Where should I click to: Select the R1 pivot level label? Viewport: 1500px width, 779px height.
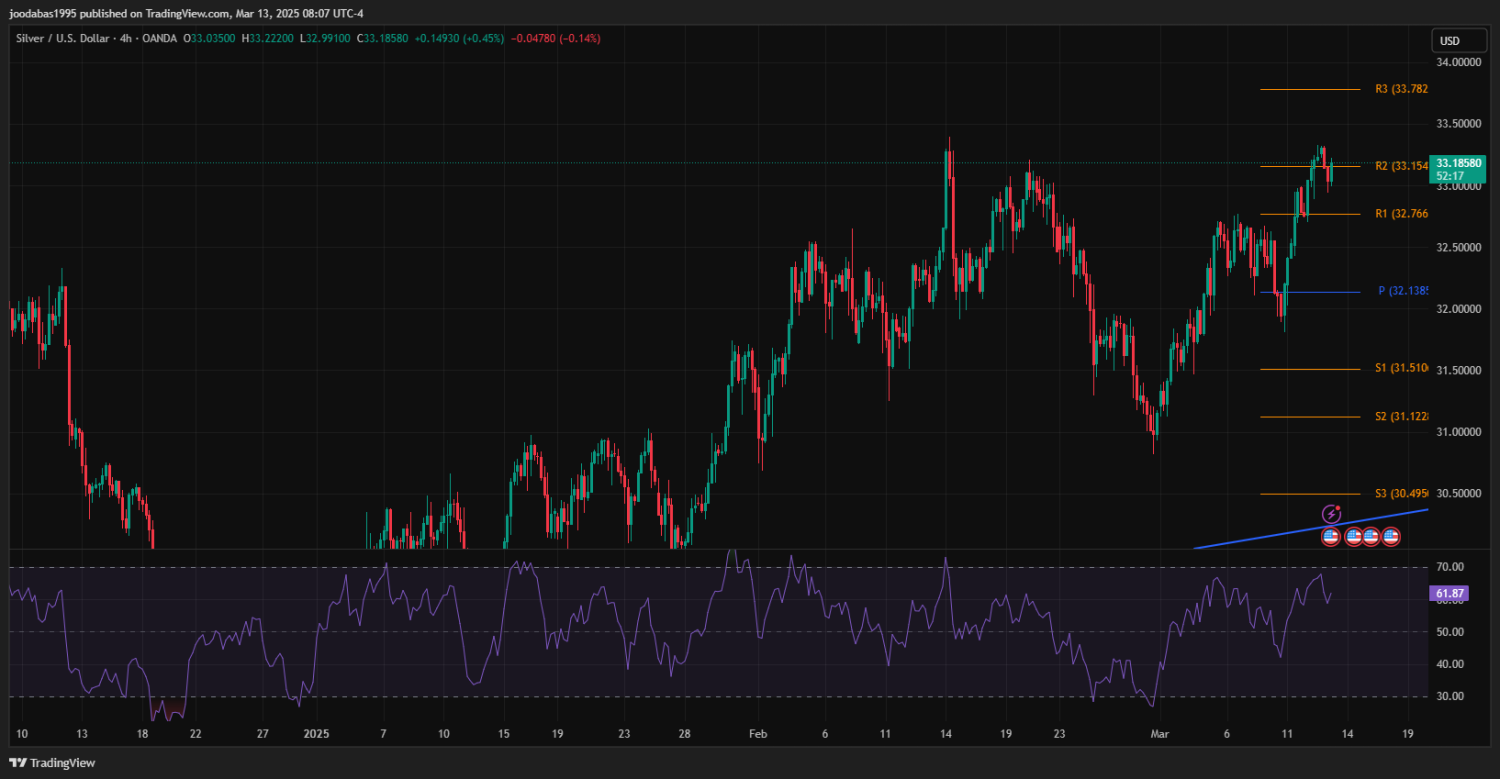tap(1401, 214)
